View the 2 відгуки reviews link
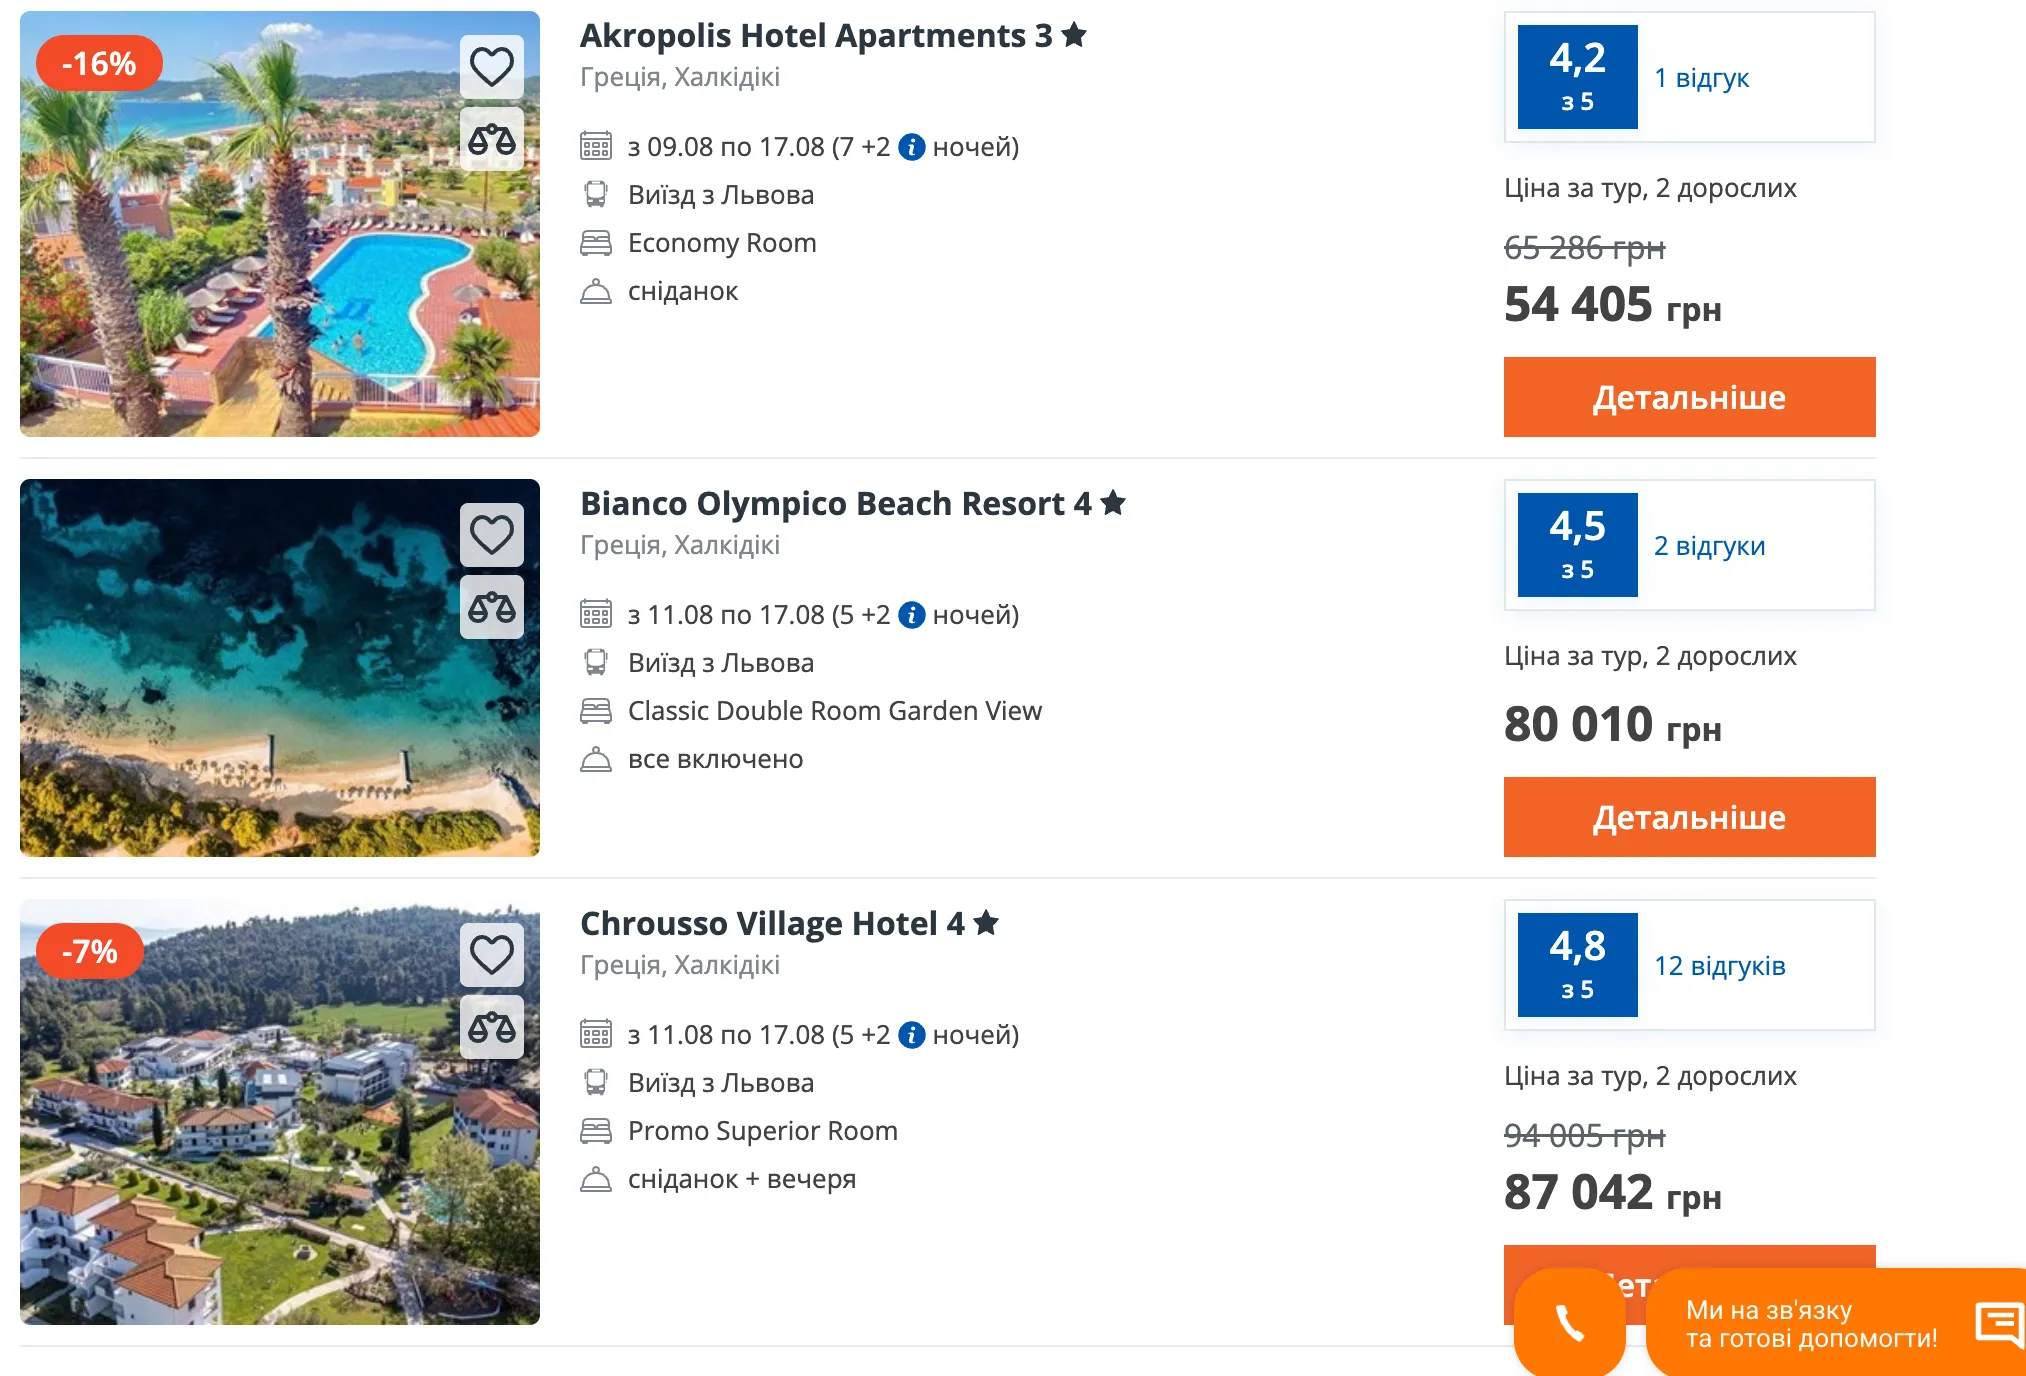The image size is (2026, 1376). (x=1709, y=546)
